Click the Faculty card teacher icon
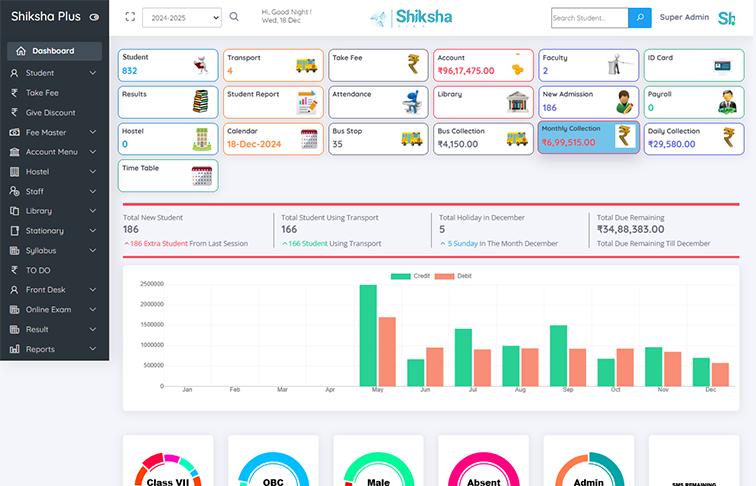This screenshot has width=756, height=486. (619, 64)
